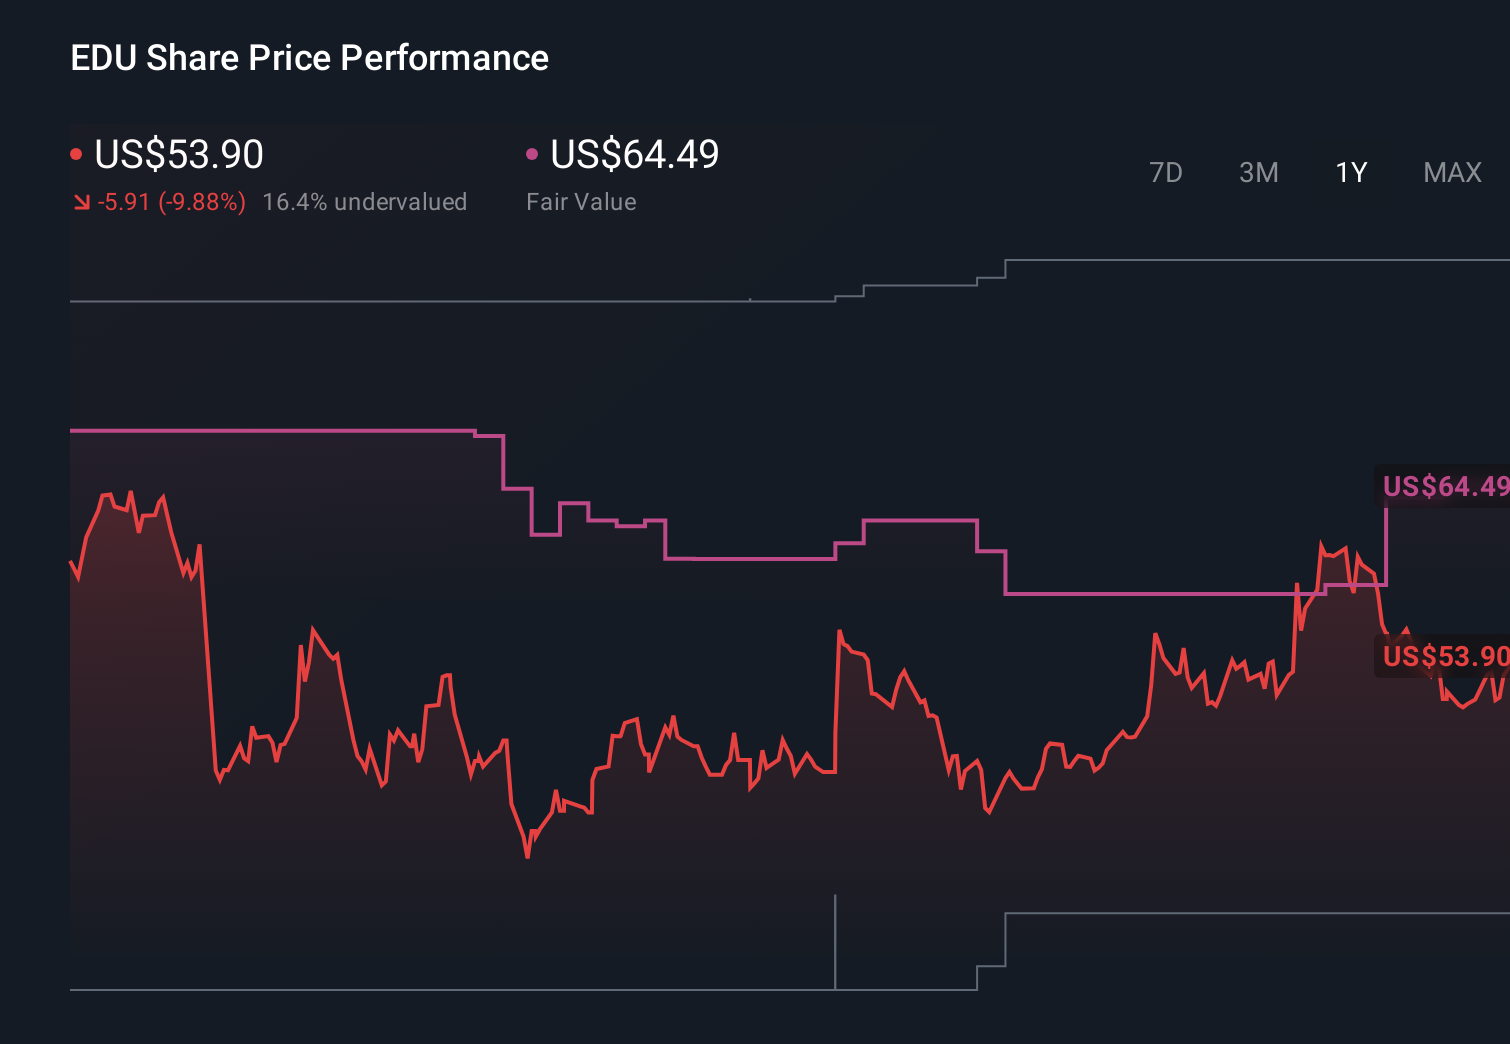Click the red downward arrow indicator
This screenshot has height=1044, width=1510.
click(x=82, y=201)
